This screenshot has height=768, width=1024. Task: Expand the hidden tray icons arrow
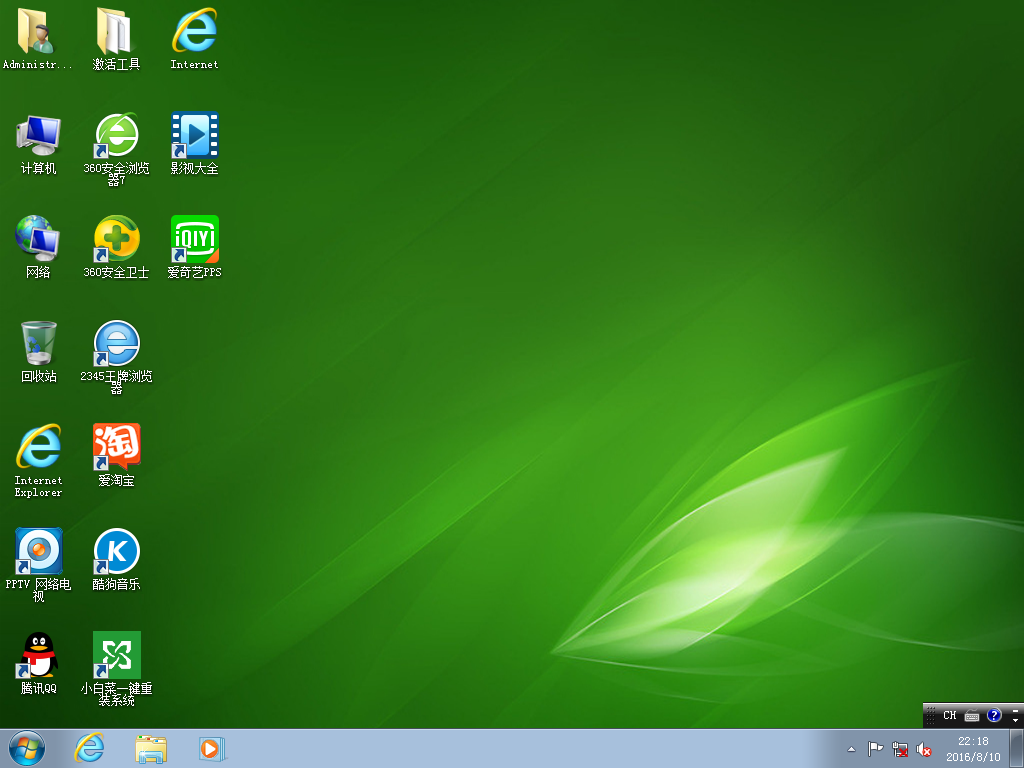click(851, 748)
